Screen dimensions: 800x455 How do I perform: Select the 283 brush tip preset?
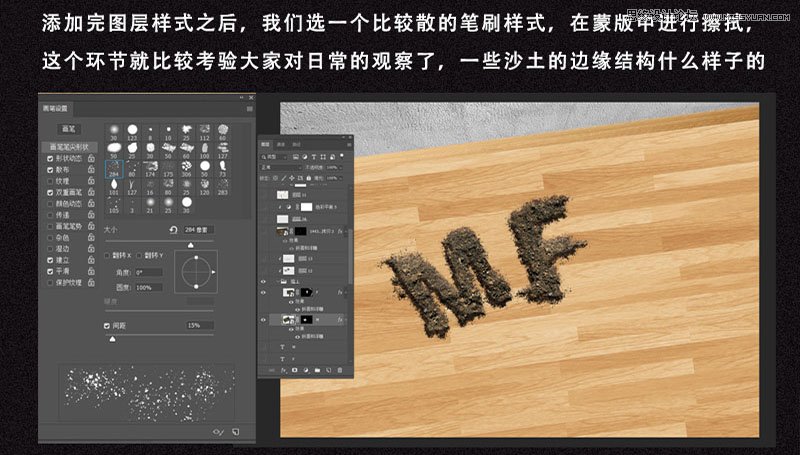pyautogui.click(x=222, y=187)
